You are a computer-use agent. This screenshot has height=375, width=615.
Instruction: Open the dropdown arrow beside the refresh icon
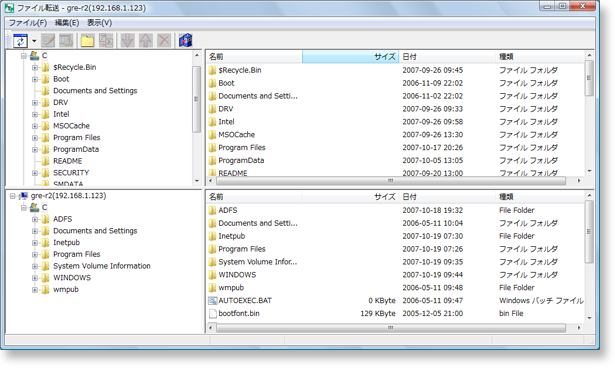point(34,41)
